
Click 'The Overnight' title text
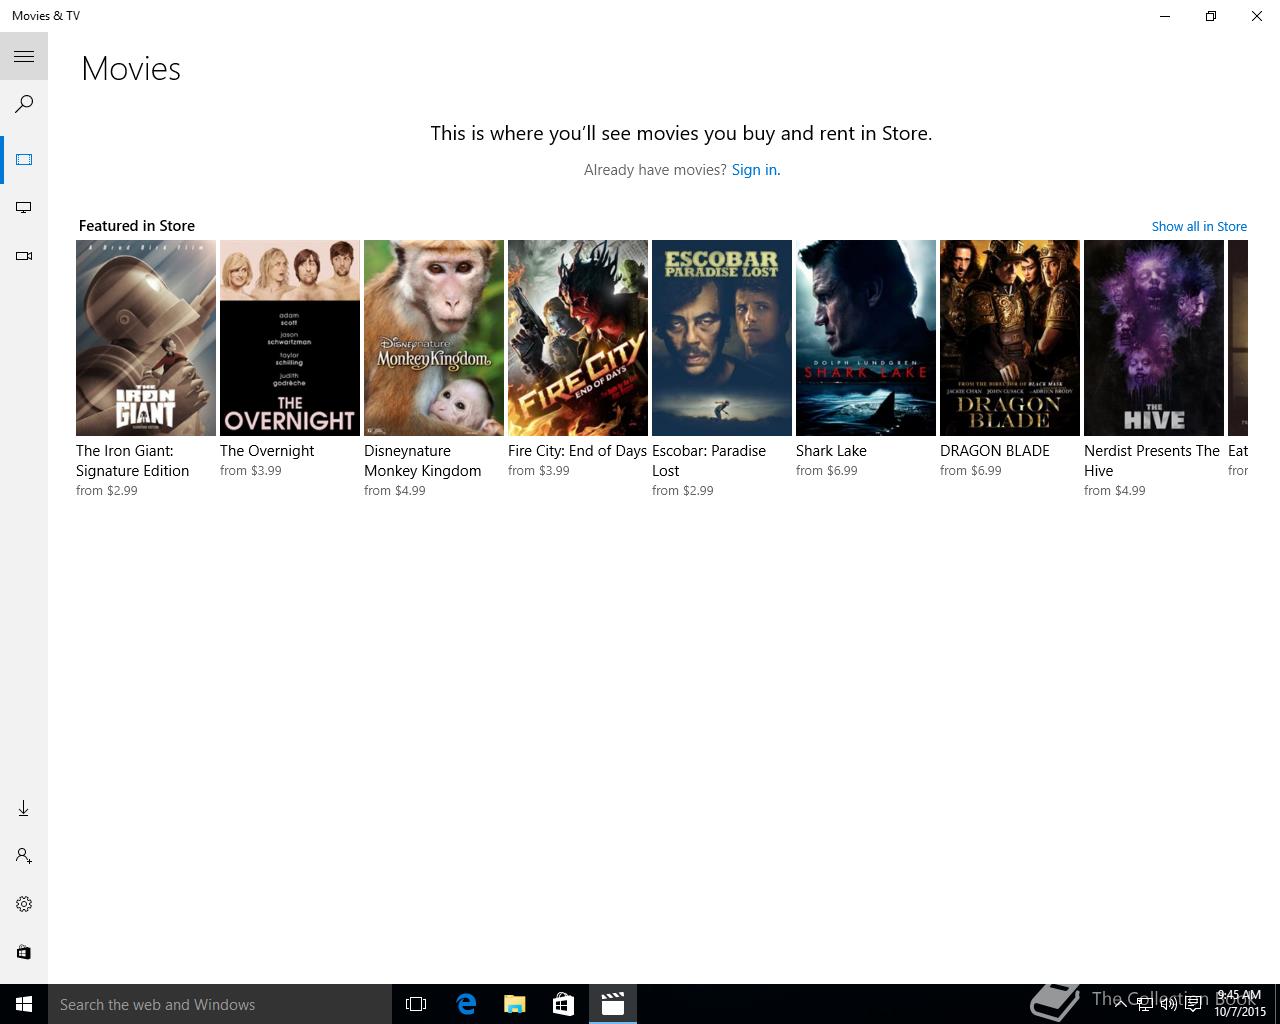pos(267,451)
